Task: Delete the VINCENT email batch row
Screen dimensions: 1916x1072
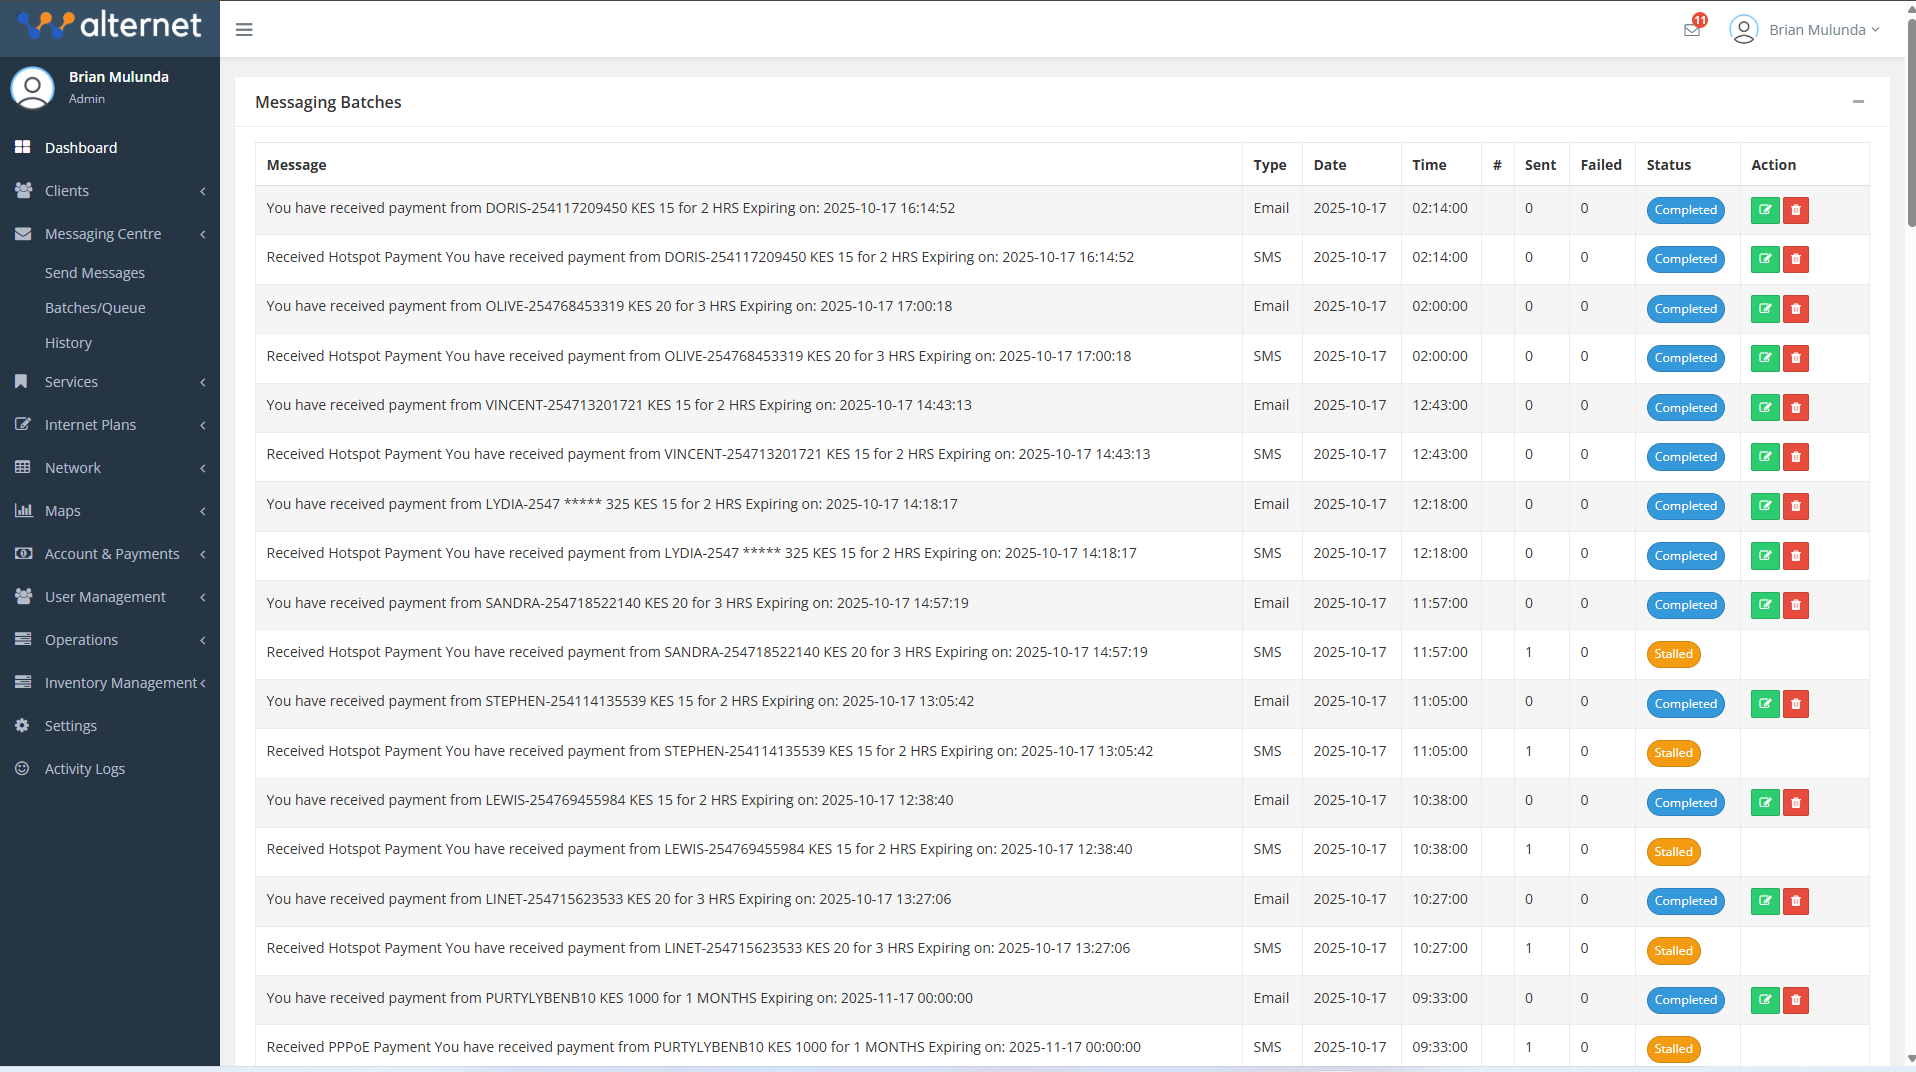Action: (x=1796, y=408)
